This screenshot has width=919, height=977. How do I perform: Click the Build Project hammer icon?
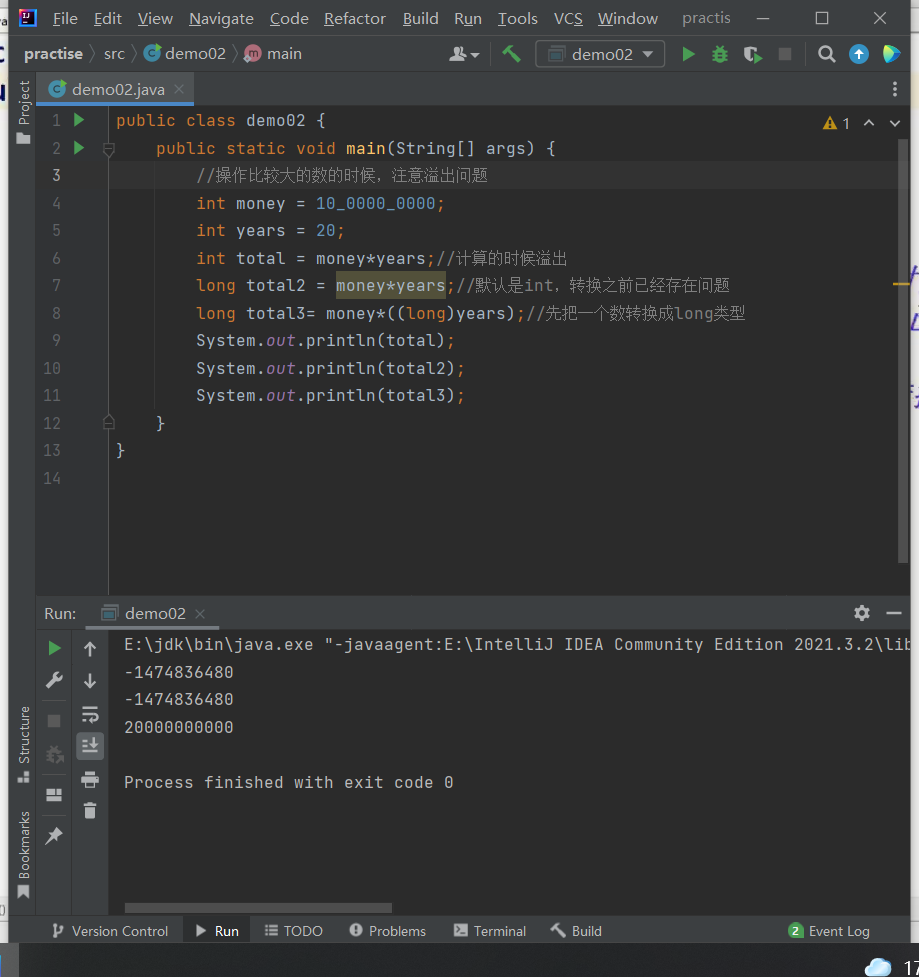[511, 54]
